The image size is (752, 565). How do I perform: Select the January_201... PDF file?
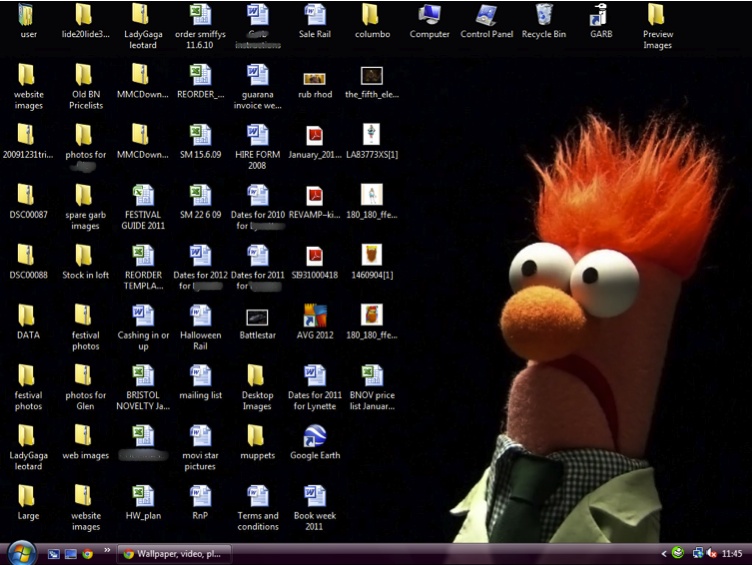pyautogui.click(x=315, y=142)
